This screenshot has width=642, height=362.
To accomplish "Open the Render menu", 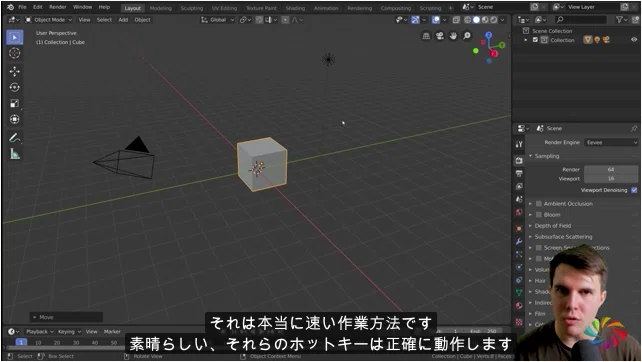I will click(58, 7).
